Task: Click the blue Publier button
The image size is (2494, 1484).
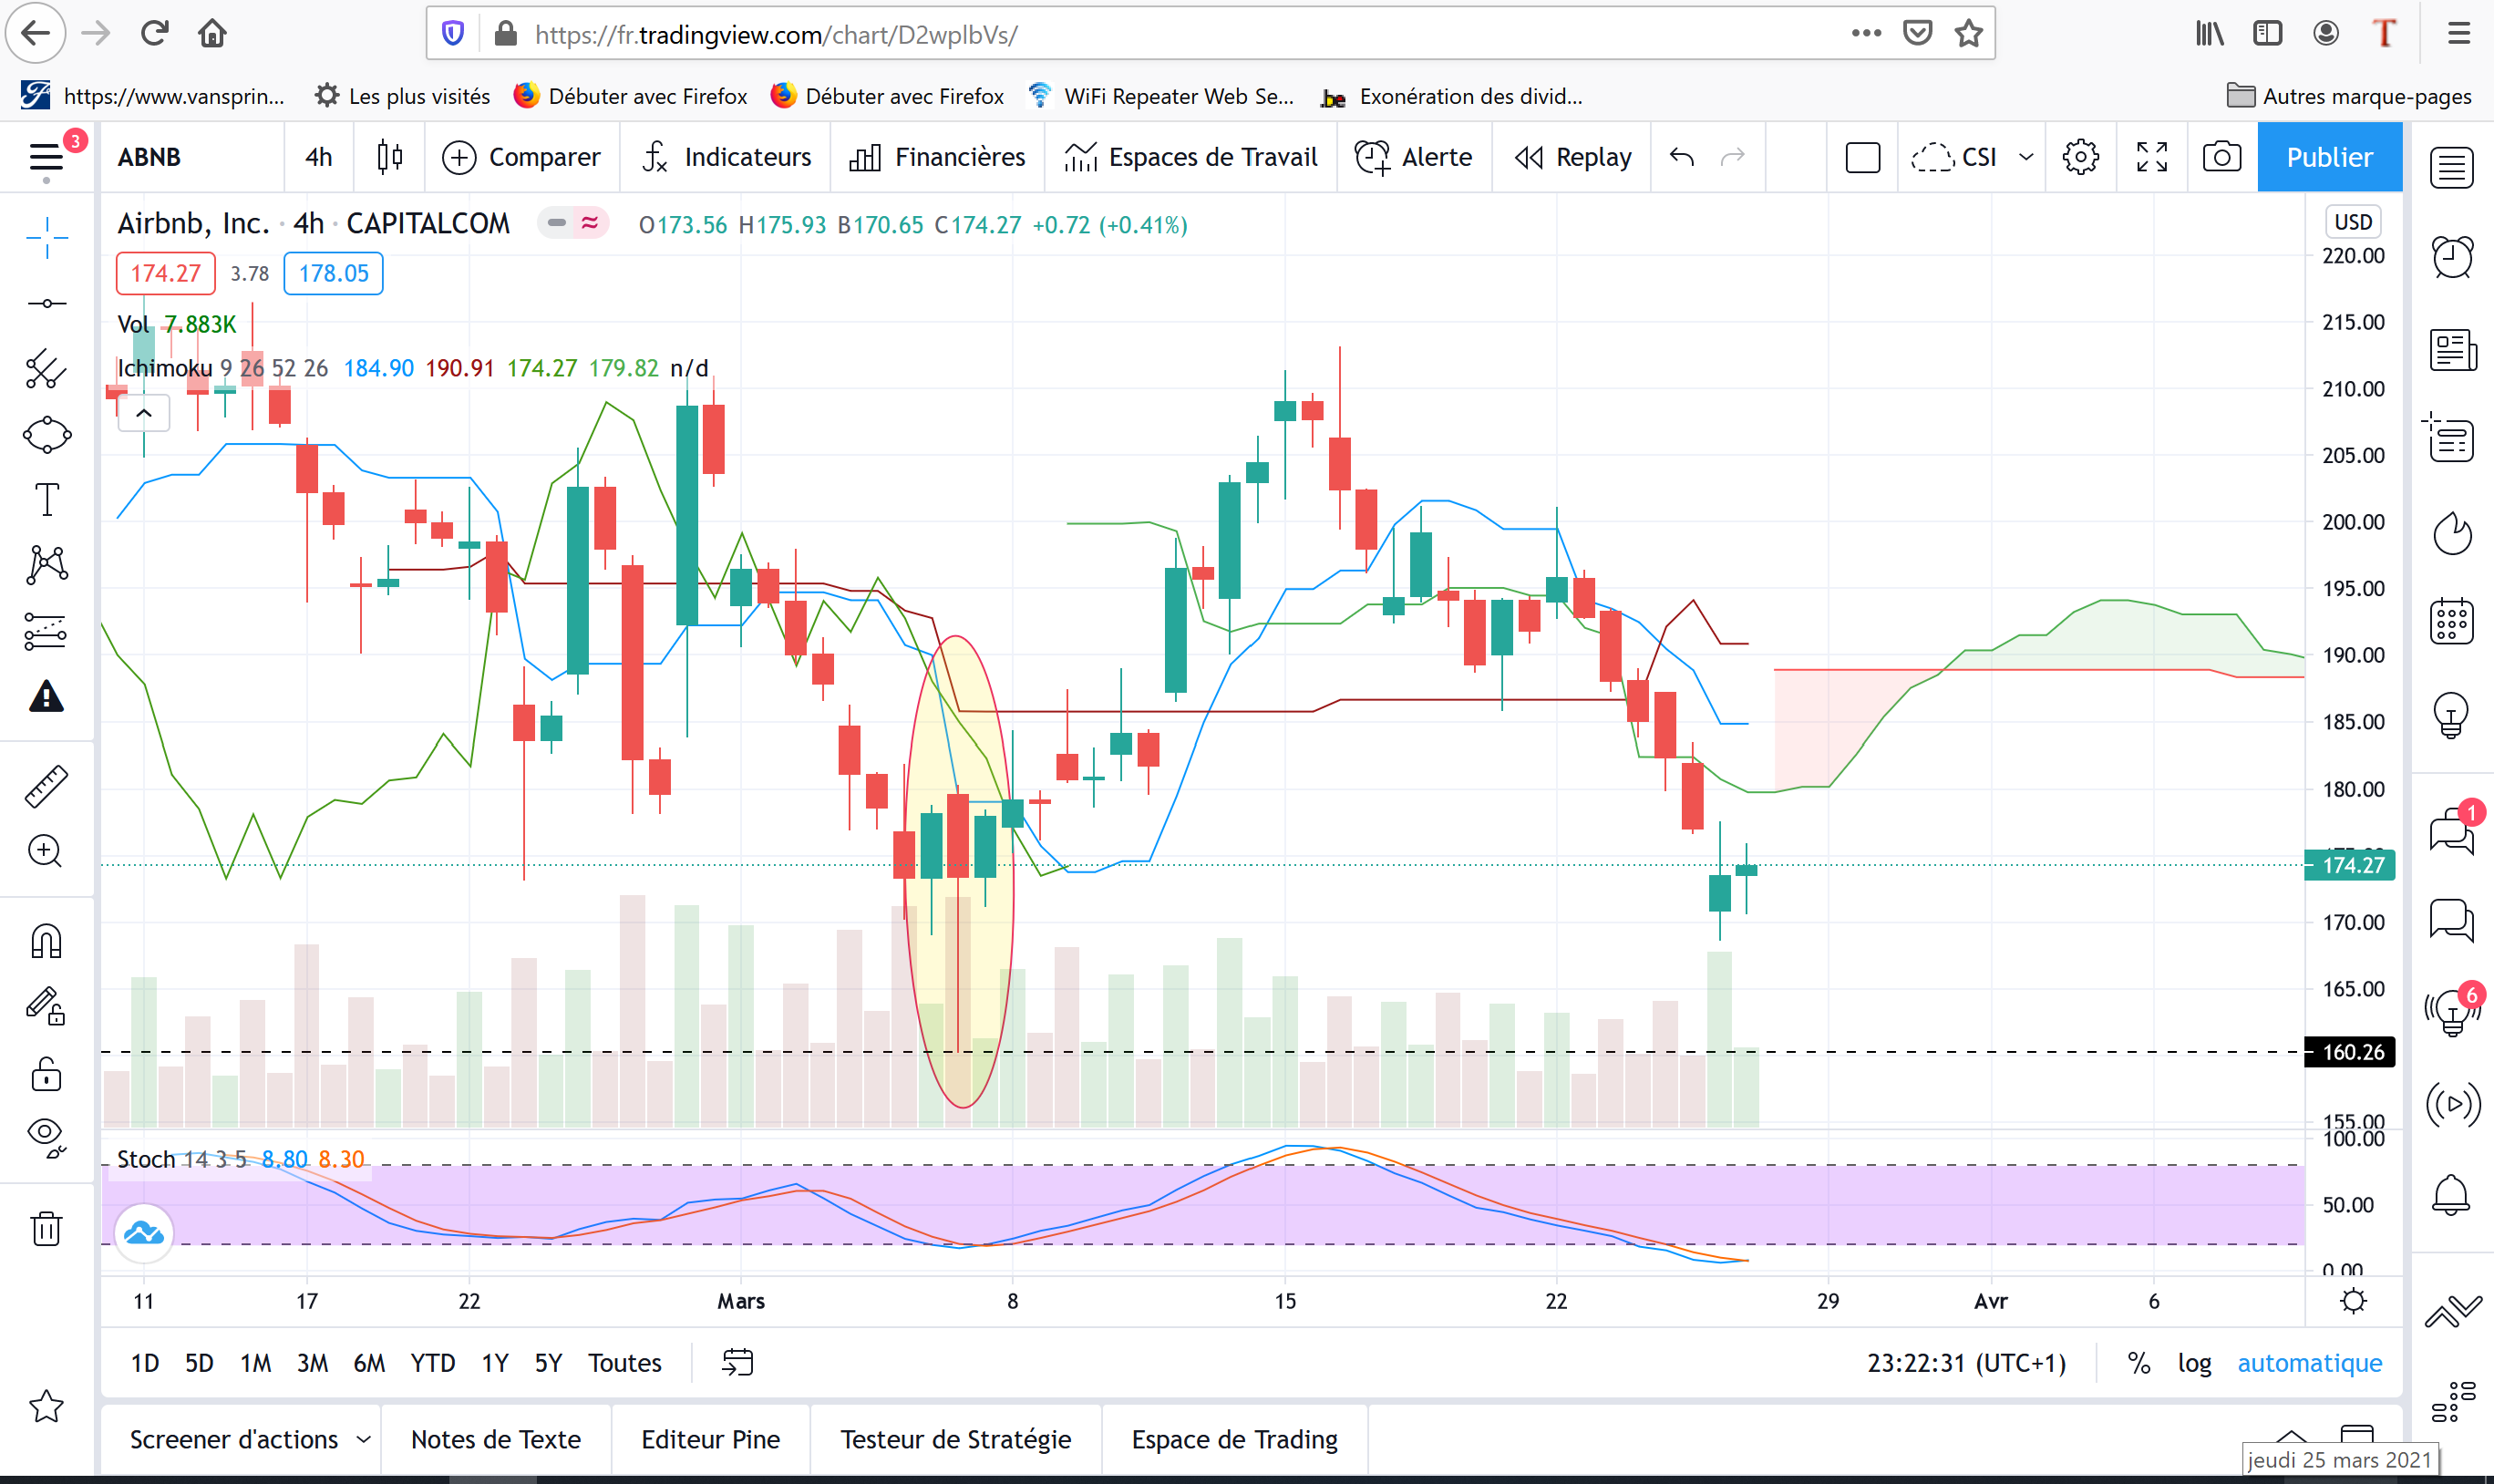Action: 2329,157
